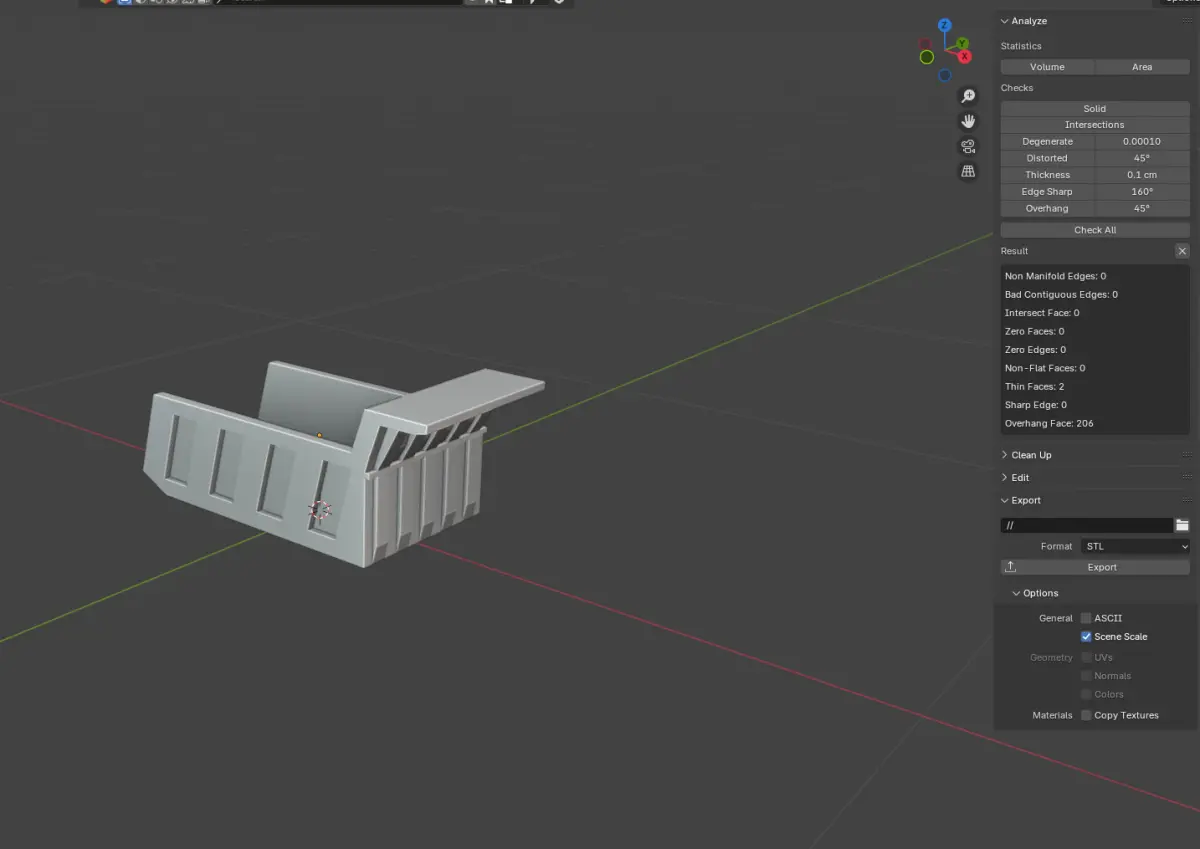Click the blue Z axis gizmo circle

[945, 25]
